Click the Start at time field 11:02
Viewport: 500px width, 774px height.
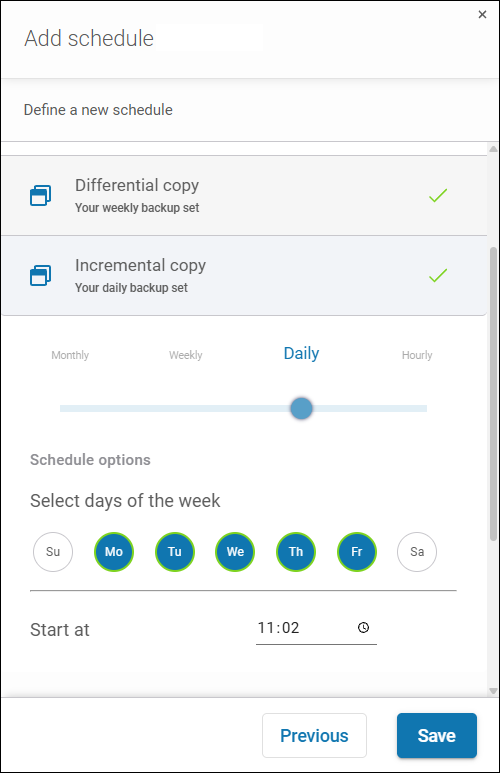(316, 628)
